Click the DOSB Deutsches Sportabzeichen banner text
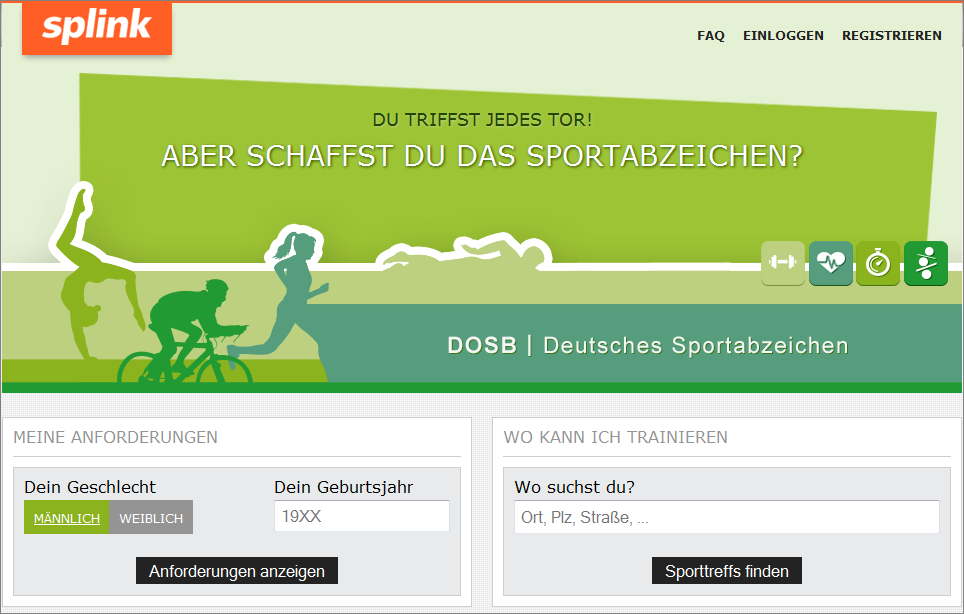This screenshot has width=964, height=614. point(648,345)
